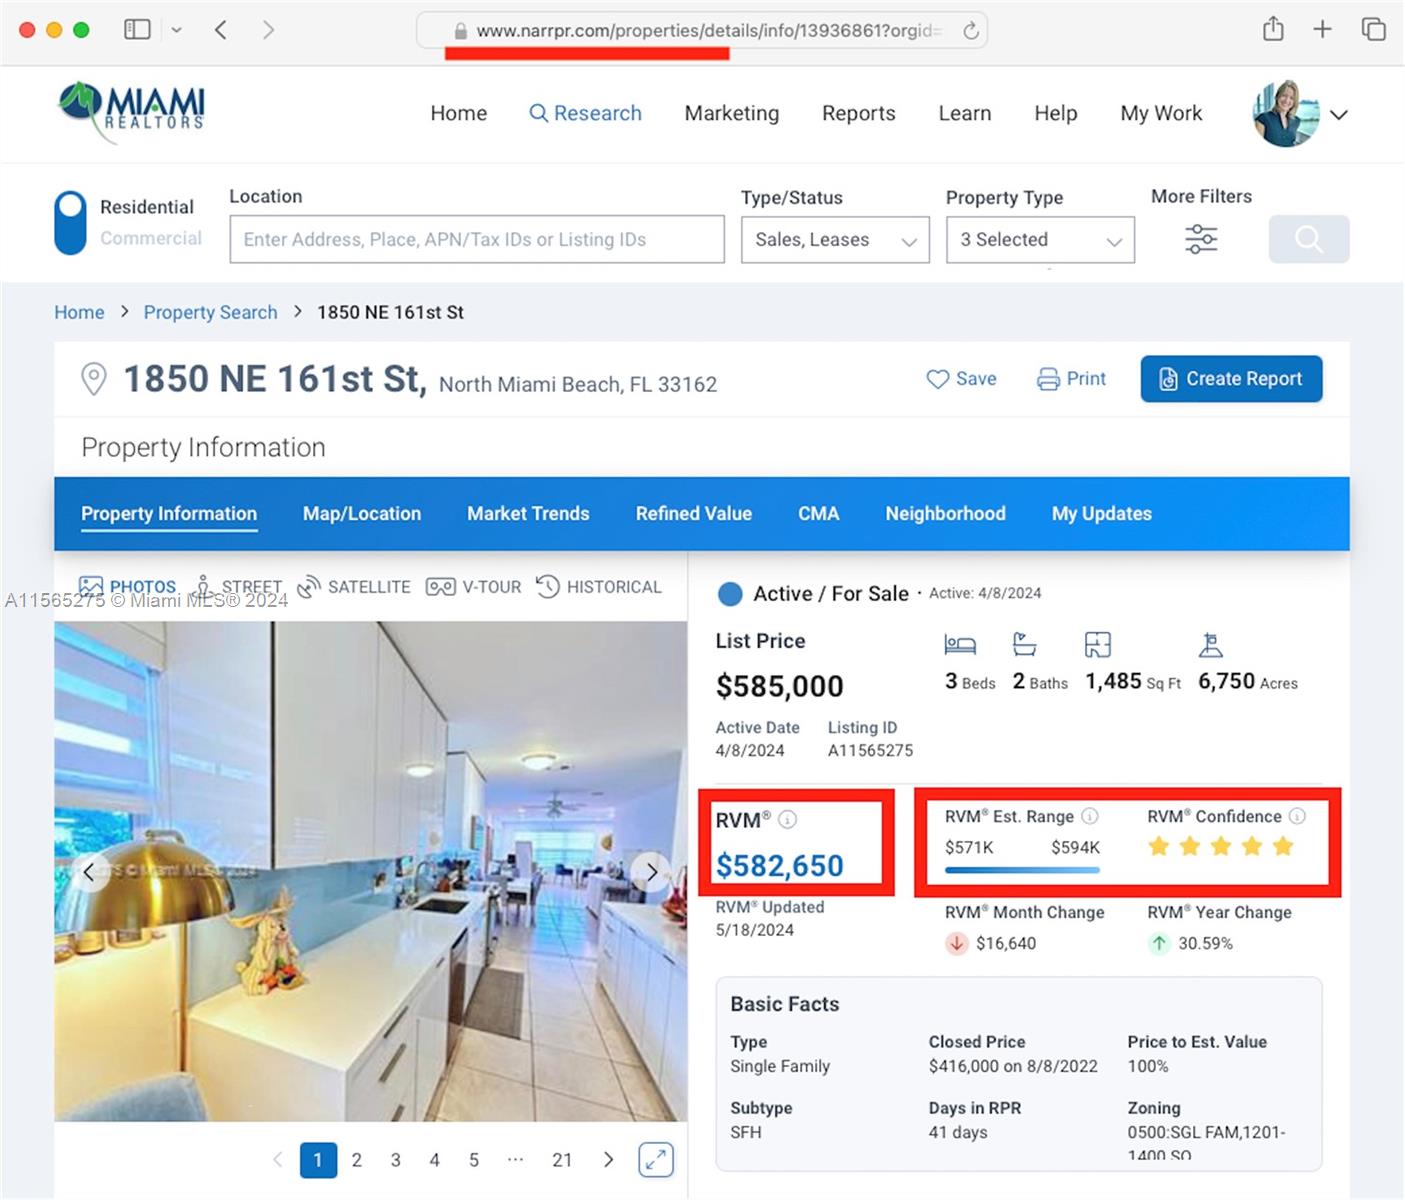Show the next property photo arrow
Screen dimensions: 1405x1200
[x=651, y=872]
